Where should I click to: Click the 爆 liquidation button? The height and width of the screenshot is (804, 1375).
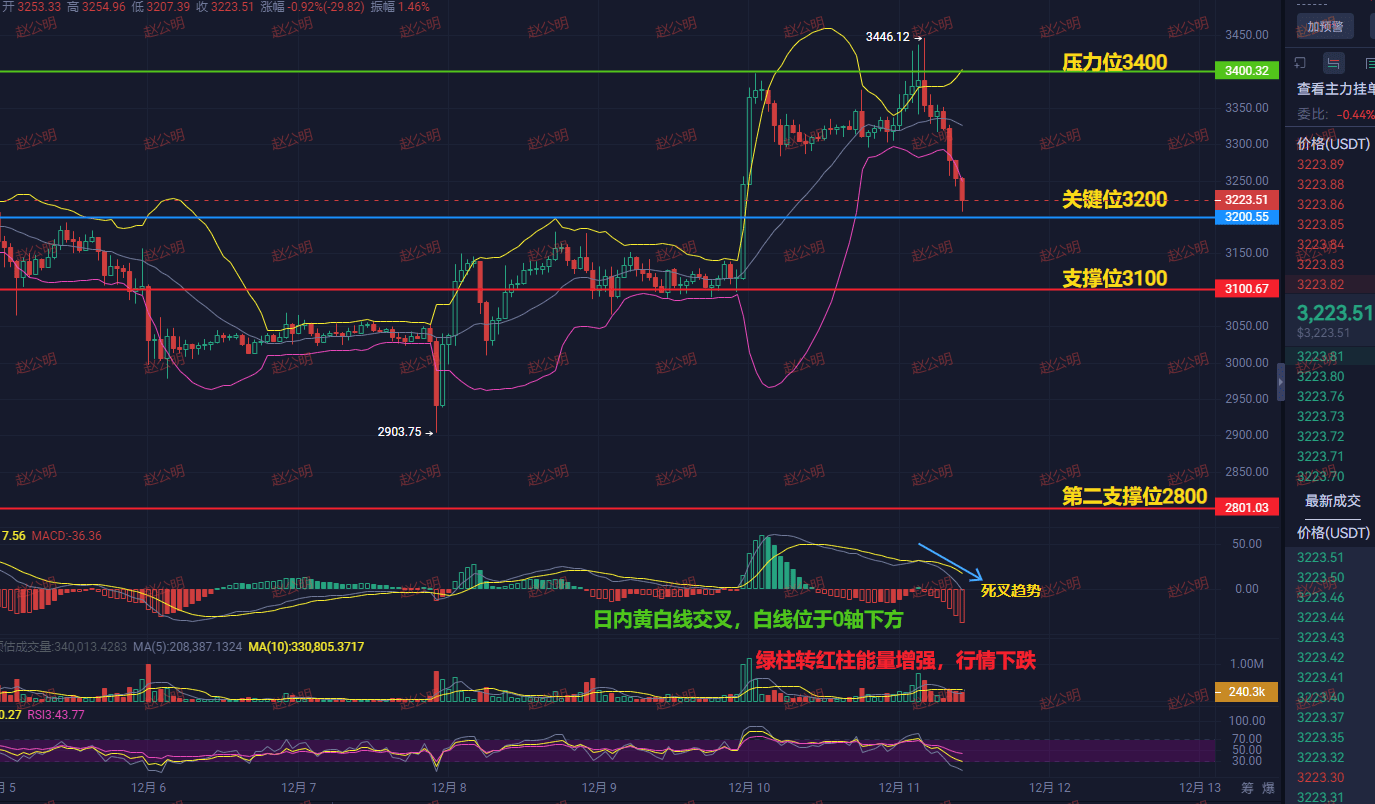coord(1268,788)
